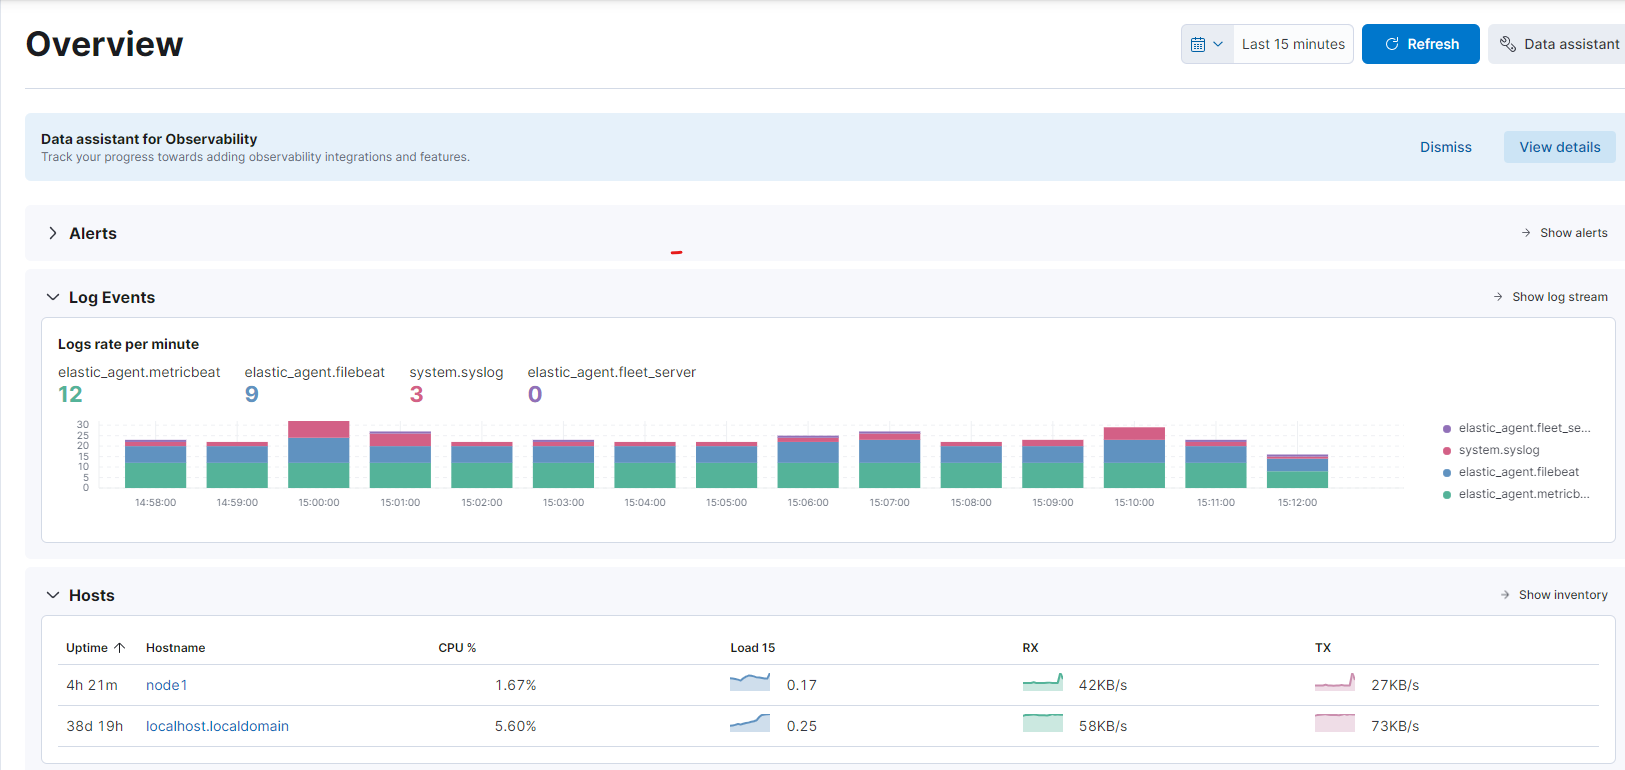The height and width of the screenshot is (770, 1625).
Task: Click the 4h 21m uptime value
Action: 92,685
